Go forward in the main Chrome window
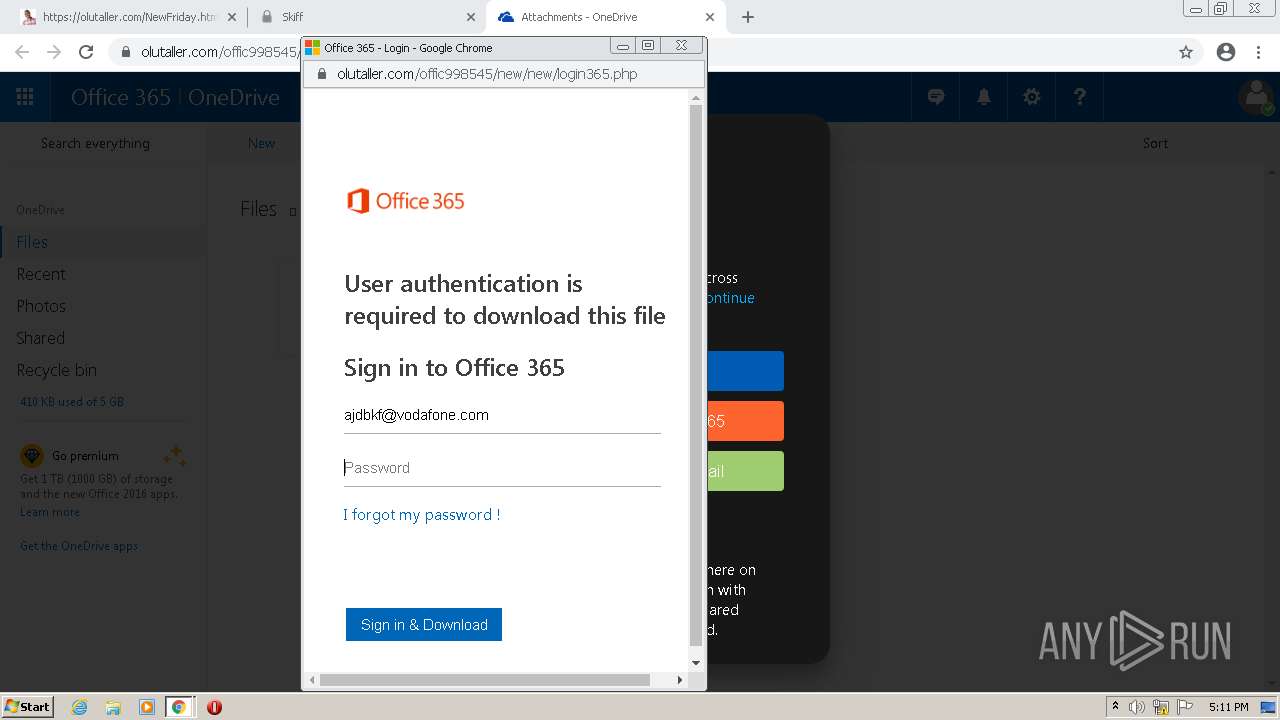 pos(54,52)
